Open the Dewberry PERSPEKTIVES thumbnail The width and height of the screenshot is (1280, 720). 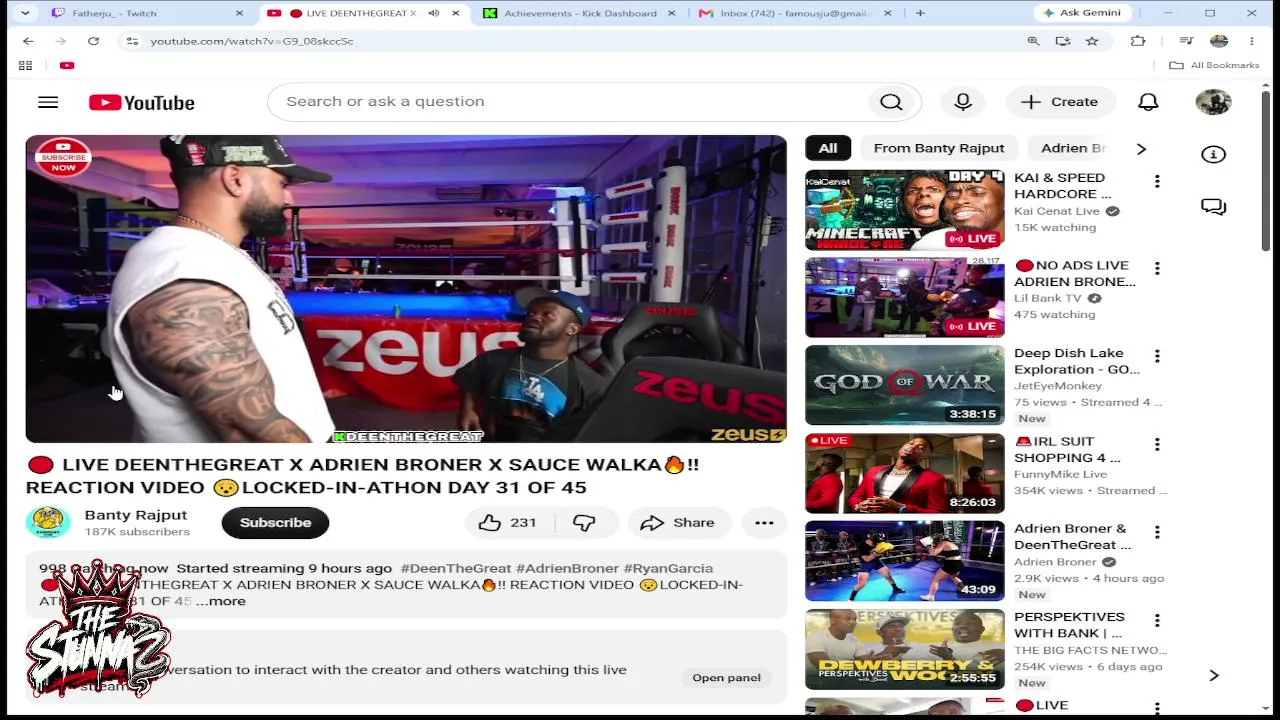[x=905, y=649]
